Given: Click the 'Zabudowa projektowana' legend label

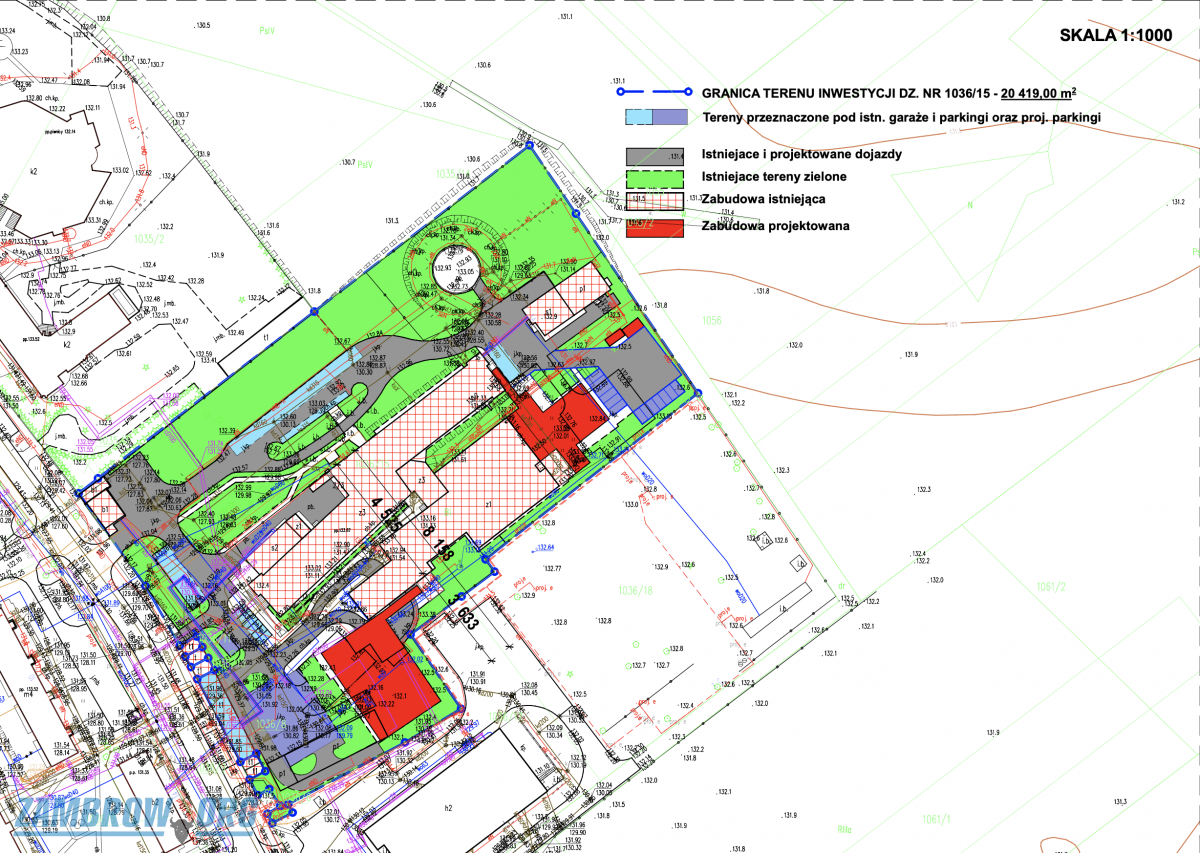Looking at the screenshot, I should click(776, 226).
